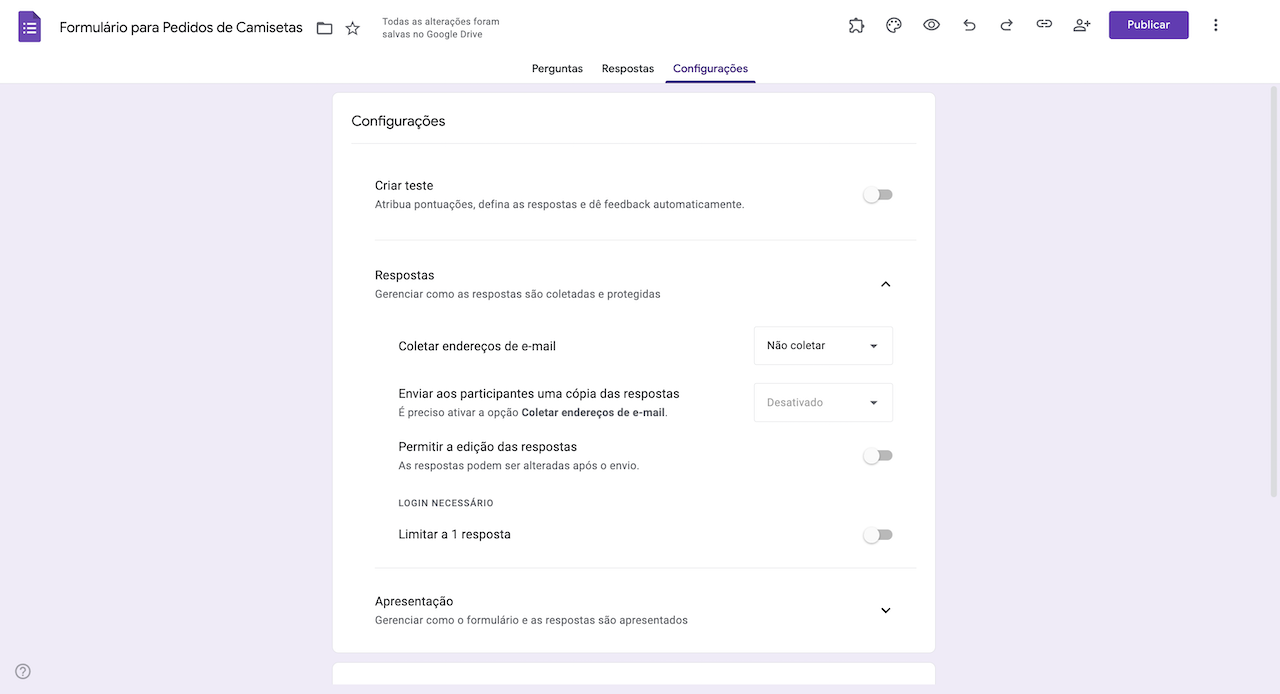
Task: Star the form title
Action: tap(352, 28)
